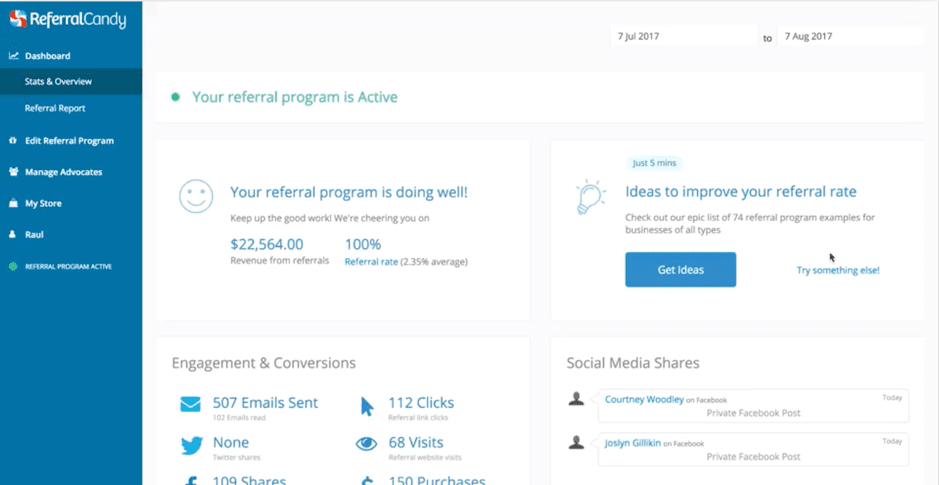Open My Store in sidebar
The height and width of the screenshot is (485, 939).
coord(43,203)
